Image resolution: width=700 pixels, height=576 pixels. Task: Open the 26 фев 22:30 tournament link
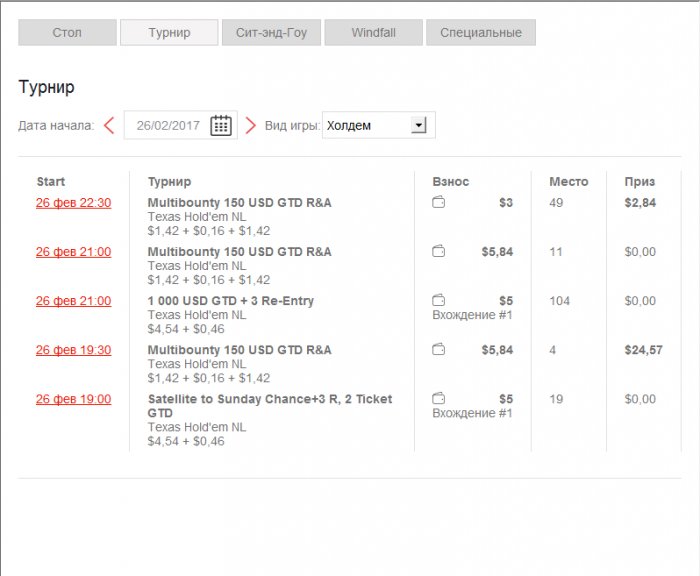point(74,203)
